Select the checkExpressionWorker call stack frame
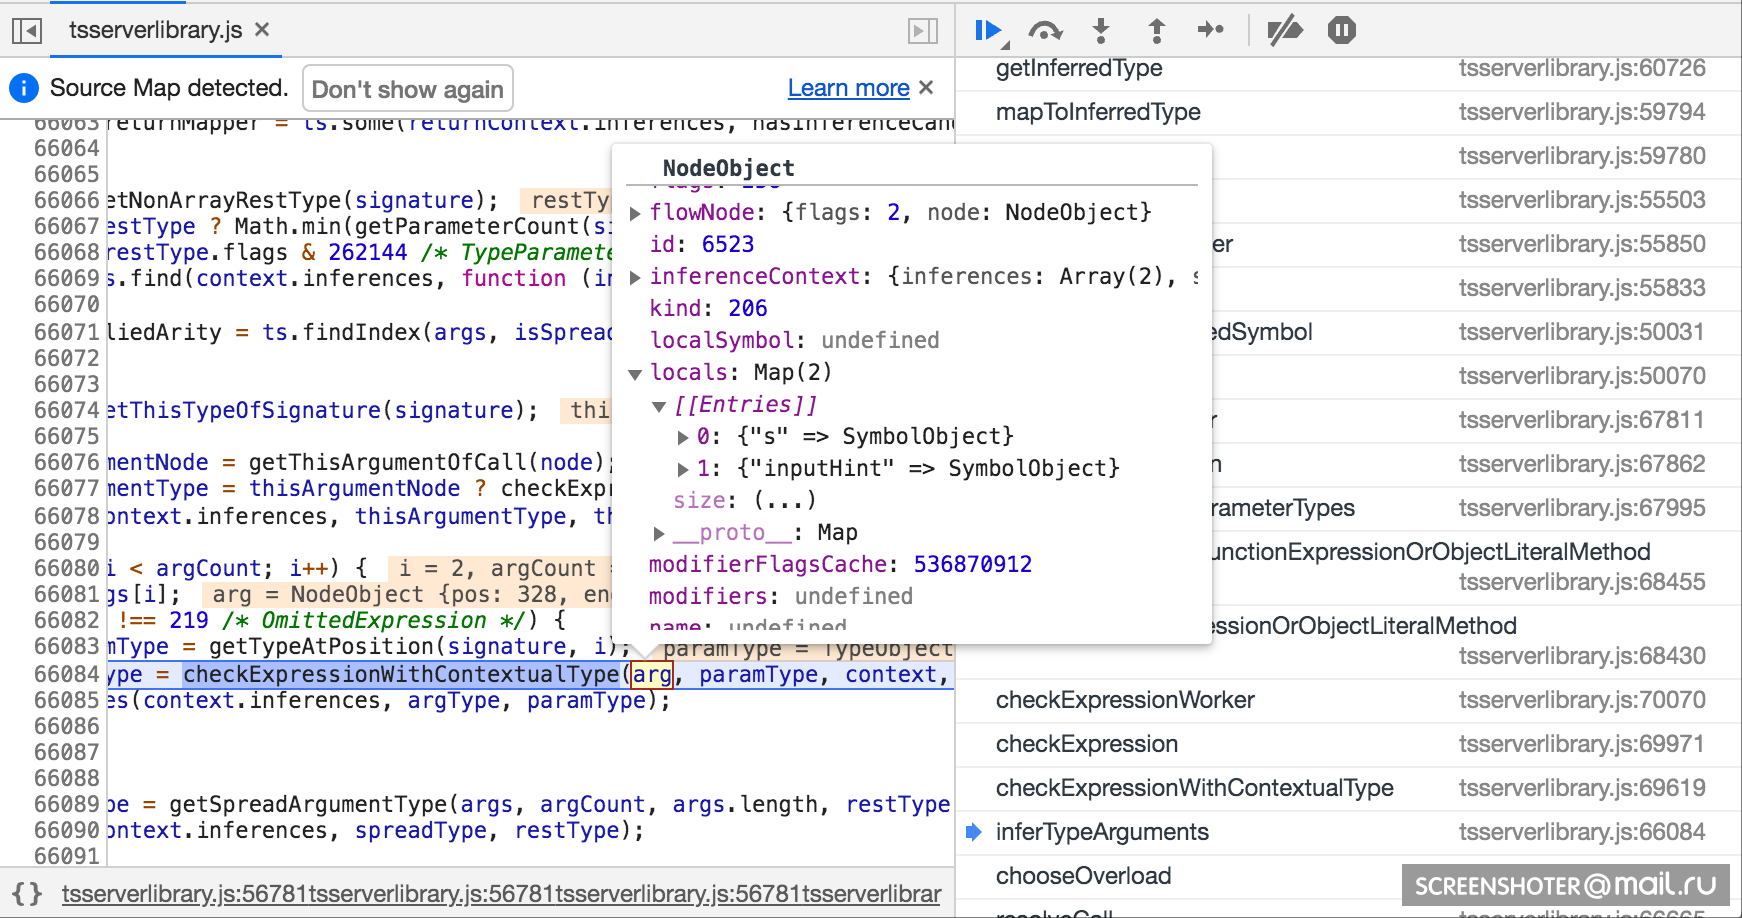This screenshot has height=918, width=1742. [1124, 700]
